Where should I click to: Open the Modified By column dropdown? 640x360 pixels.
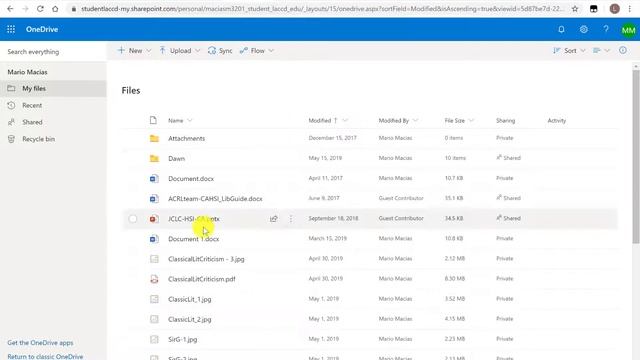click(x=416, y=120)
